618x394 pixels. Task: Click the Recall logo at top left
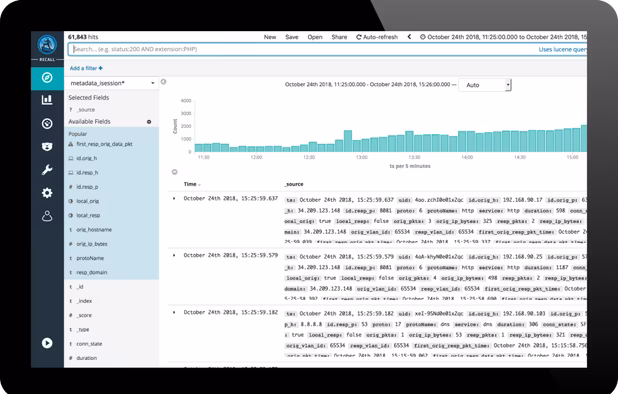pos(47,45)
